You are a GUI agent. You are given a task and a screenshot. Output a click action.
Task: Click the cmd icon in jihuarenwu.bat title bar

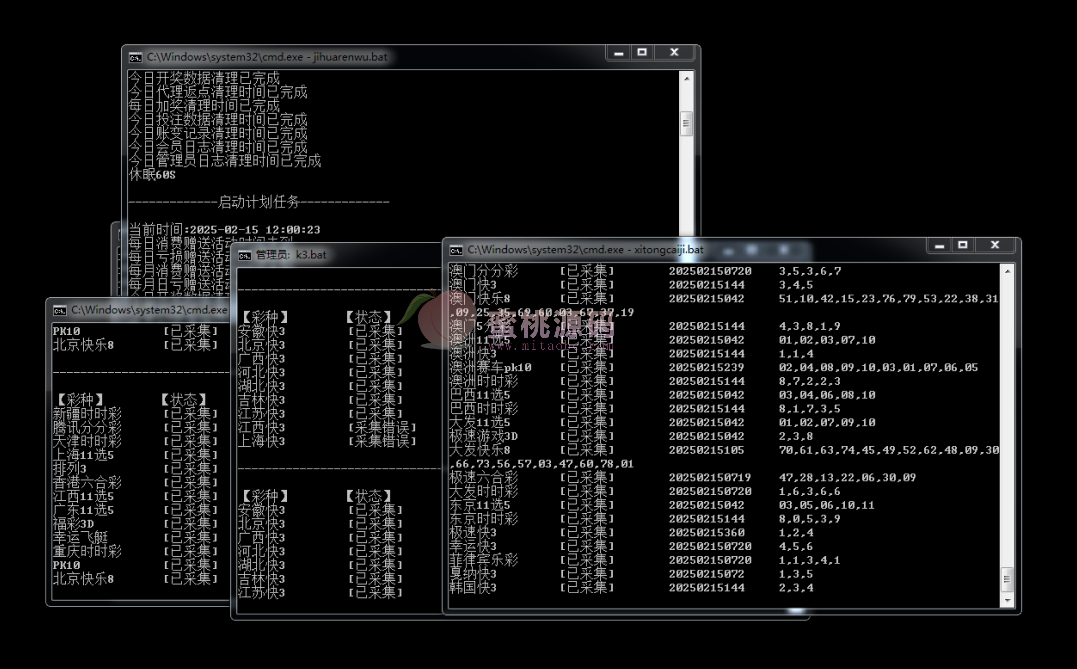click(x=136, y=57)
